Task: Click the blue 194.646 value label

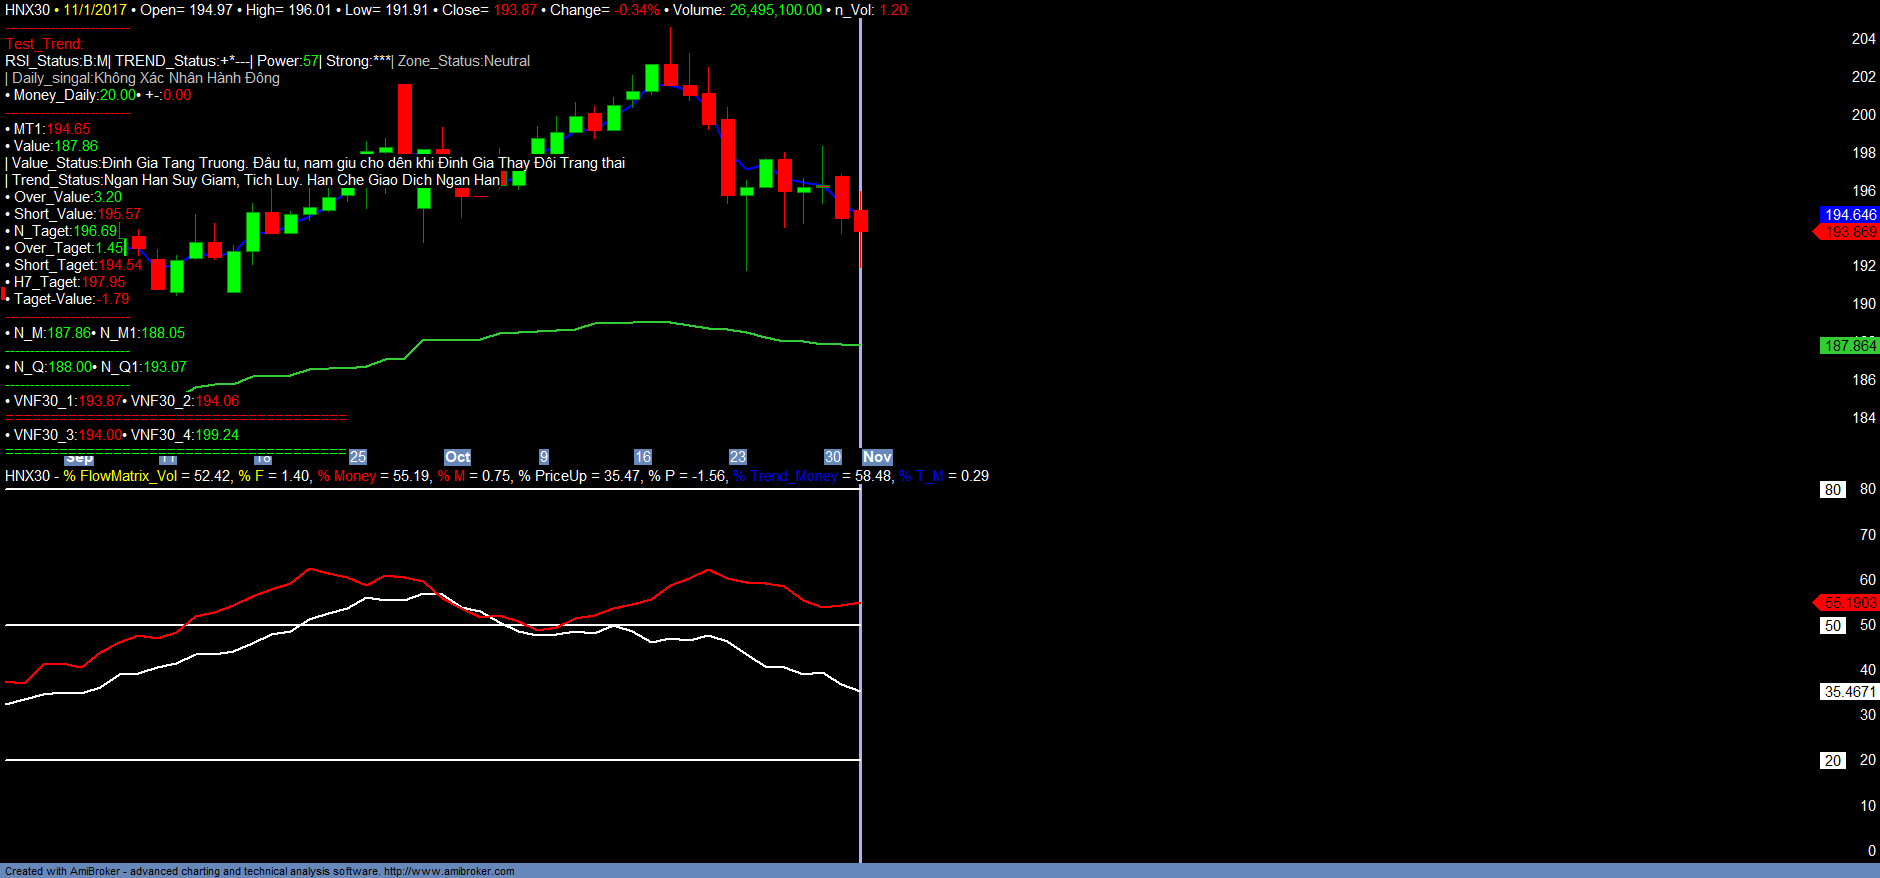Action: [1849, 215]
